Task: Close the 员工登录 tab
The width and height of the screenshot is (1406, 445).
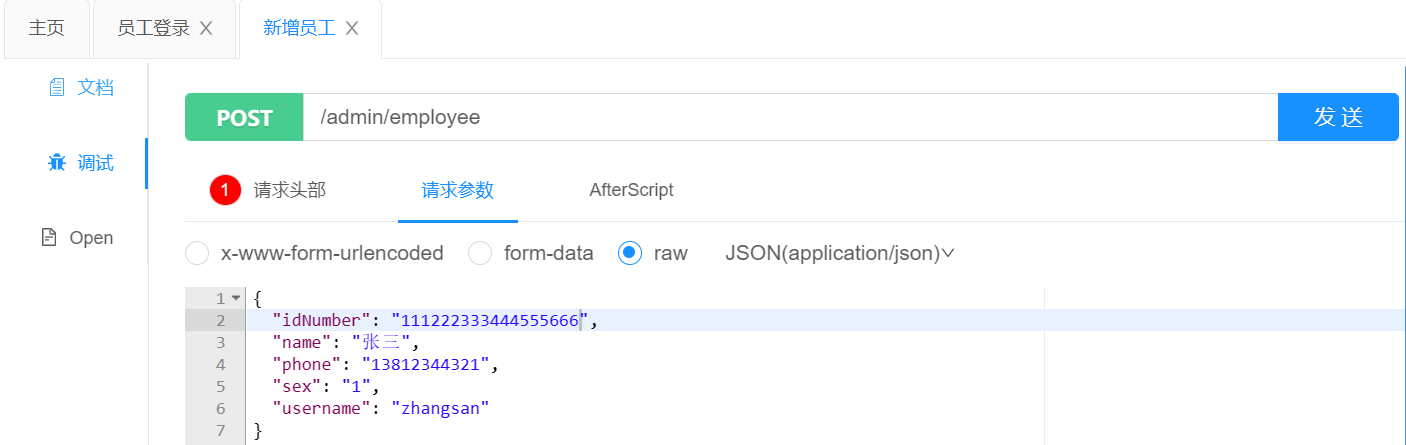Action: [206, 28]
